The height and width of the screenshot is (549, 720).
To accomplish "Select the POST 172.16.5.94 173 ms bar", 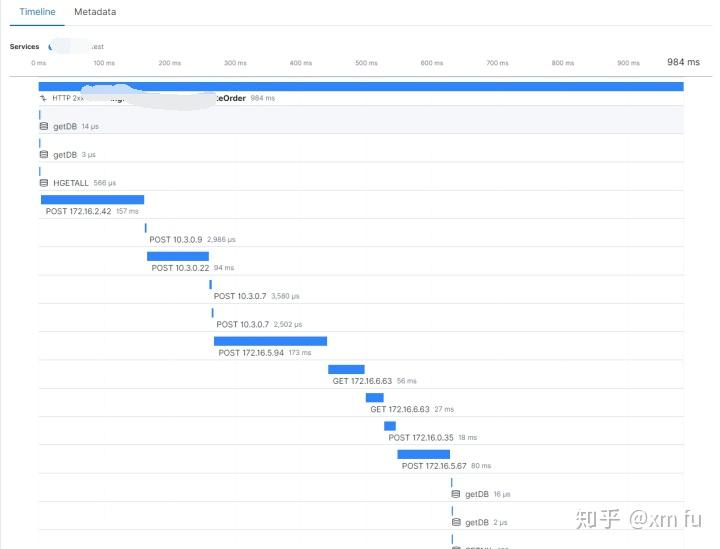I will click(270, 341).
